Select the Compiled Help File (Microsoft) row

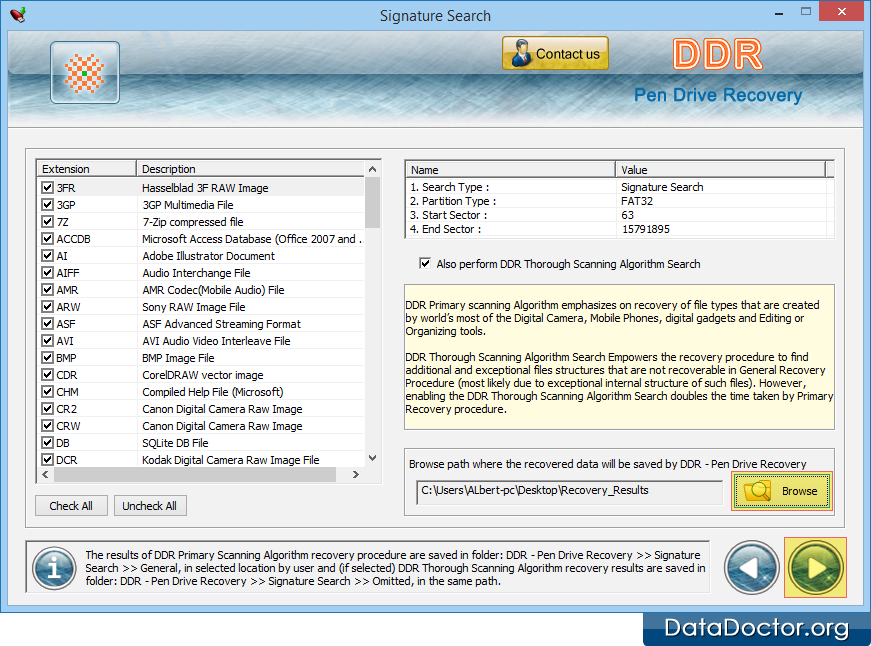[201, 392]
